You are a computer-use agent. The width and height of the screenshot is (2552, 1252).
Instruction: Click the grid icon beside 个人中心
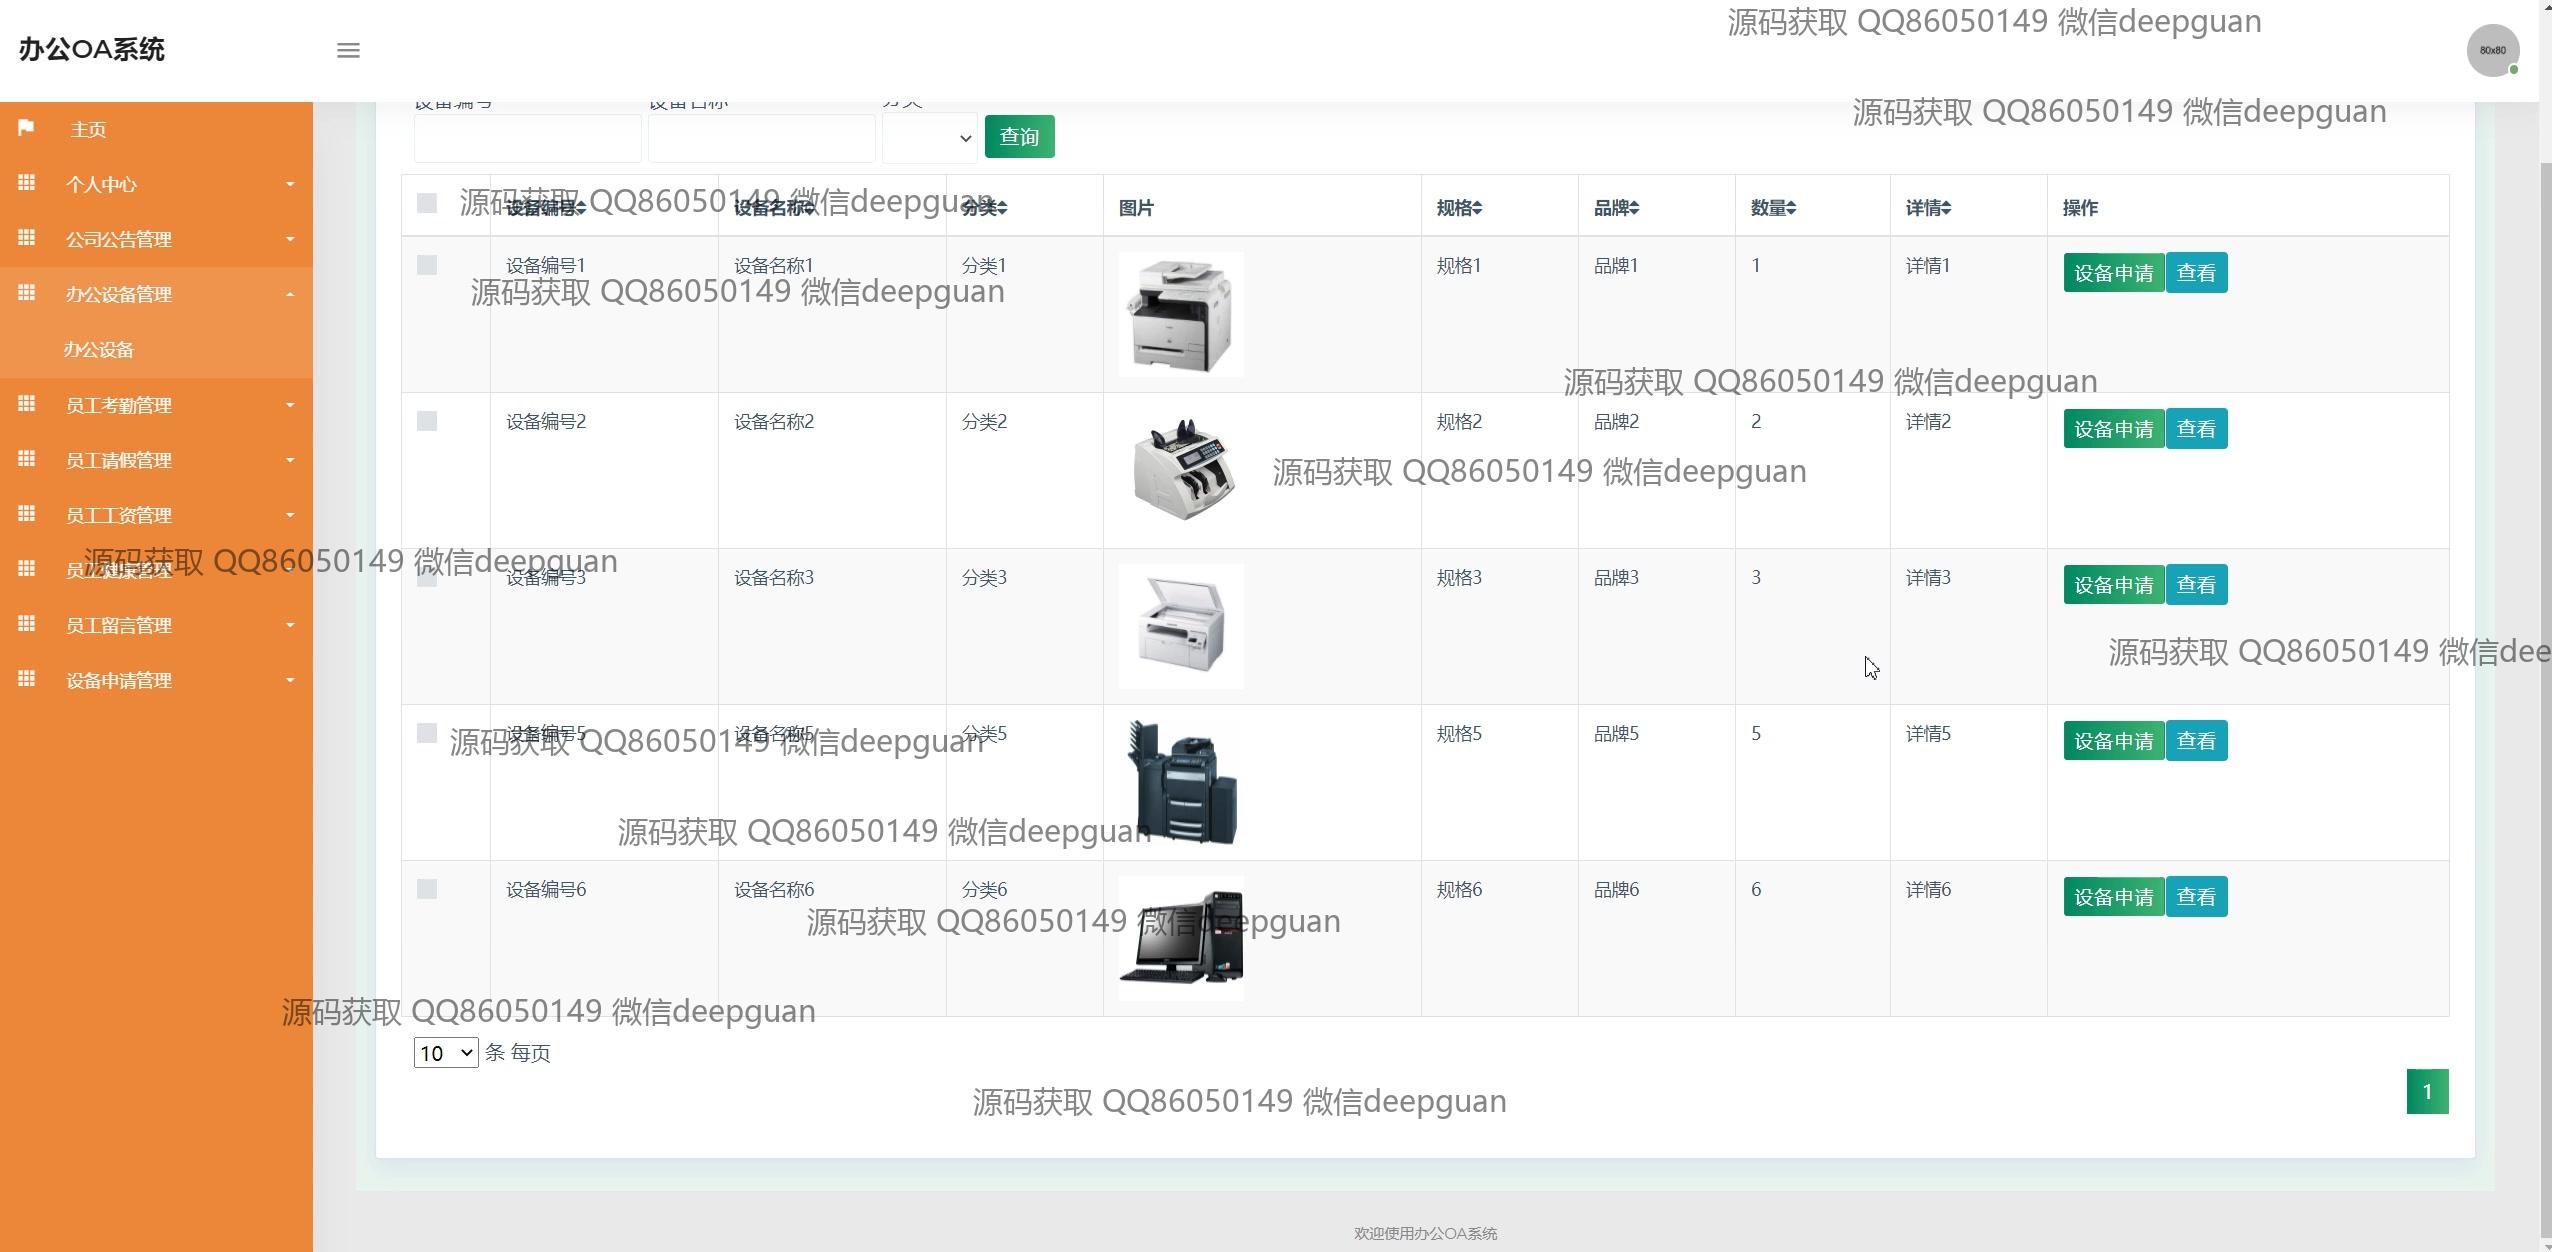[27, 183]
